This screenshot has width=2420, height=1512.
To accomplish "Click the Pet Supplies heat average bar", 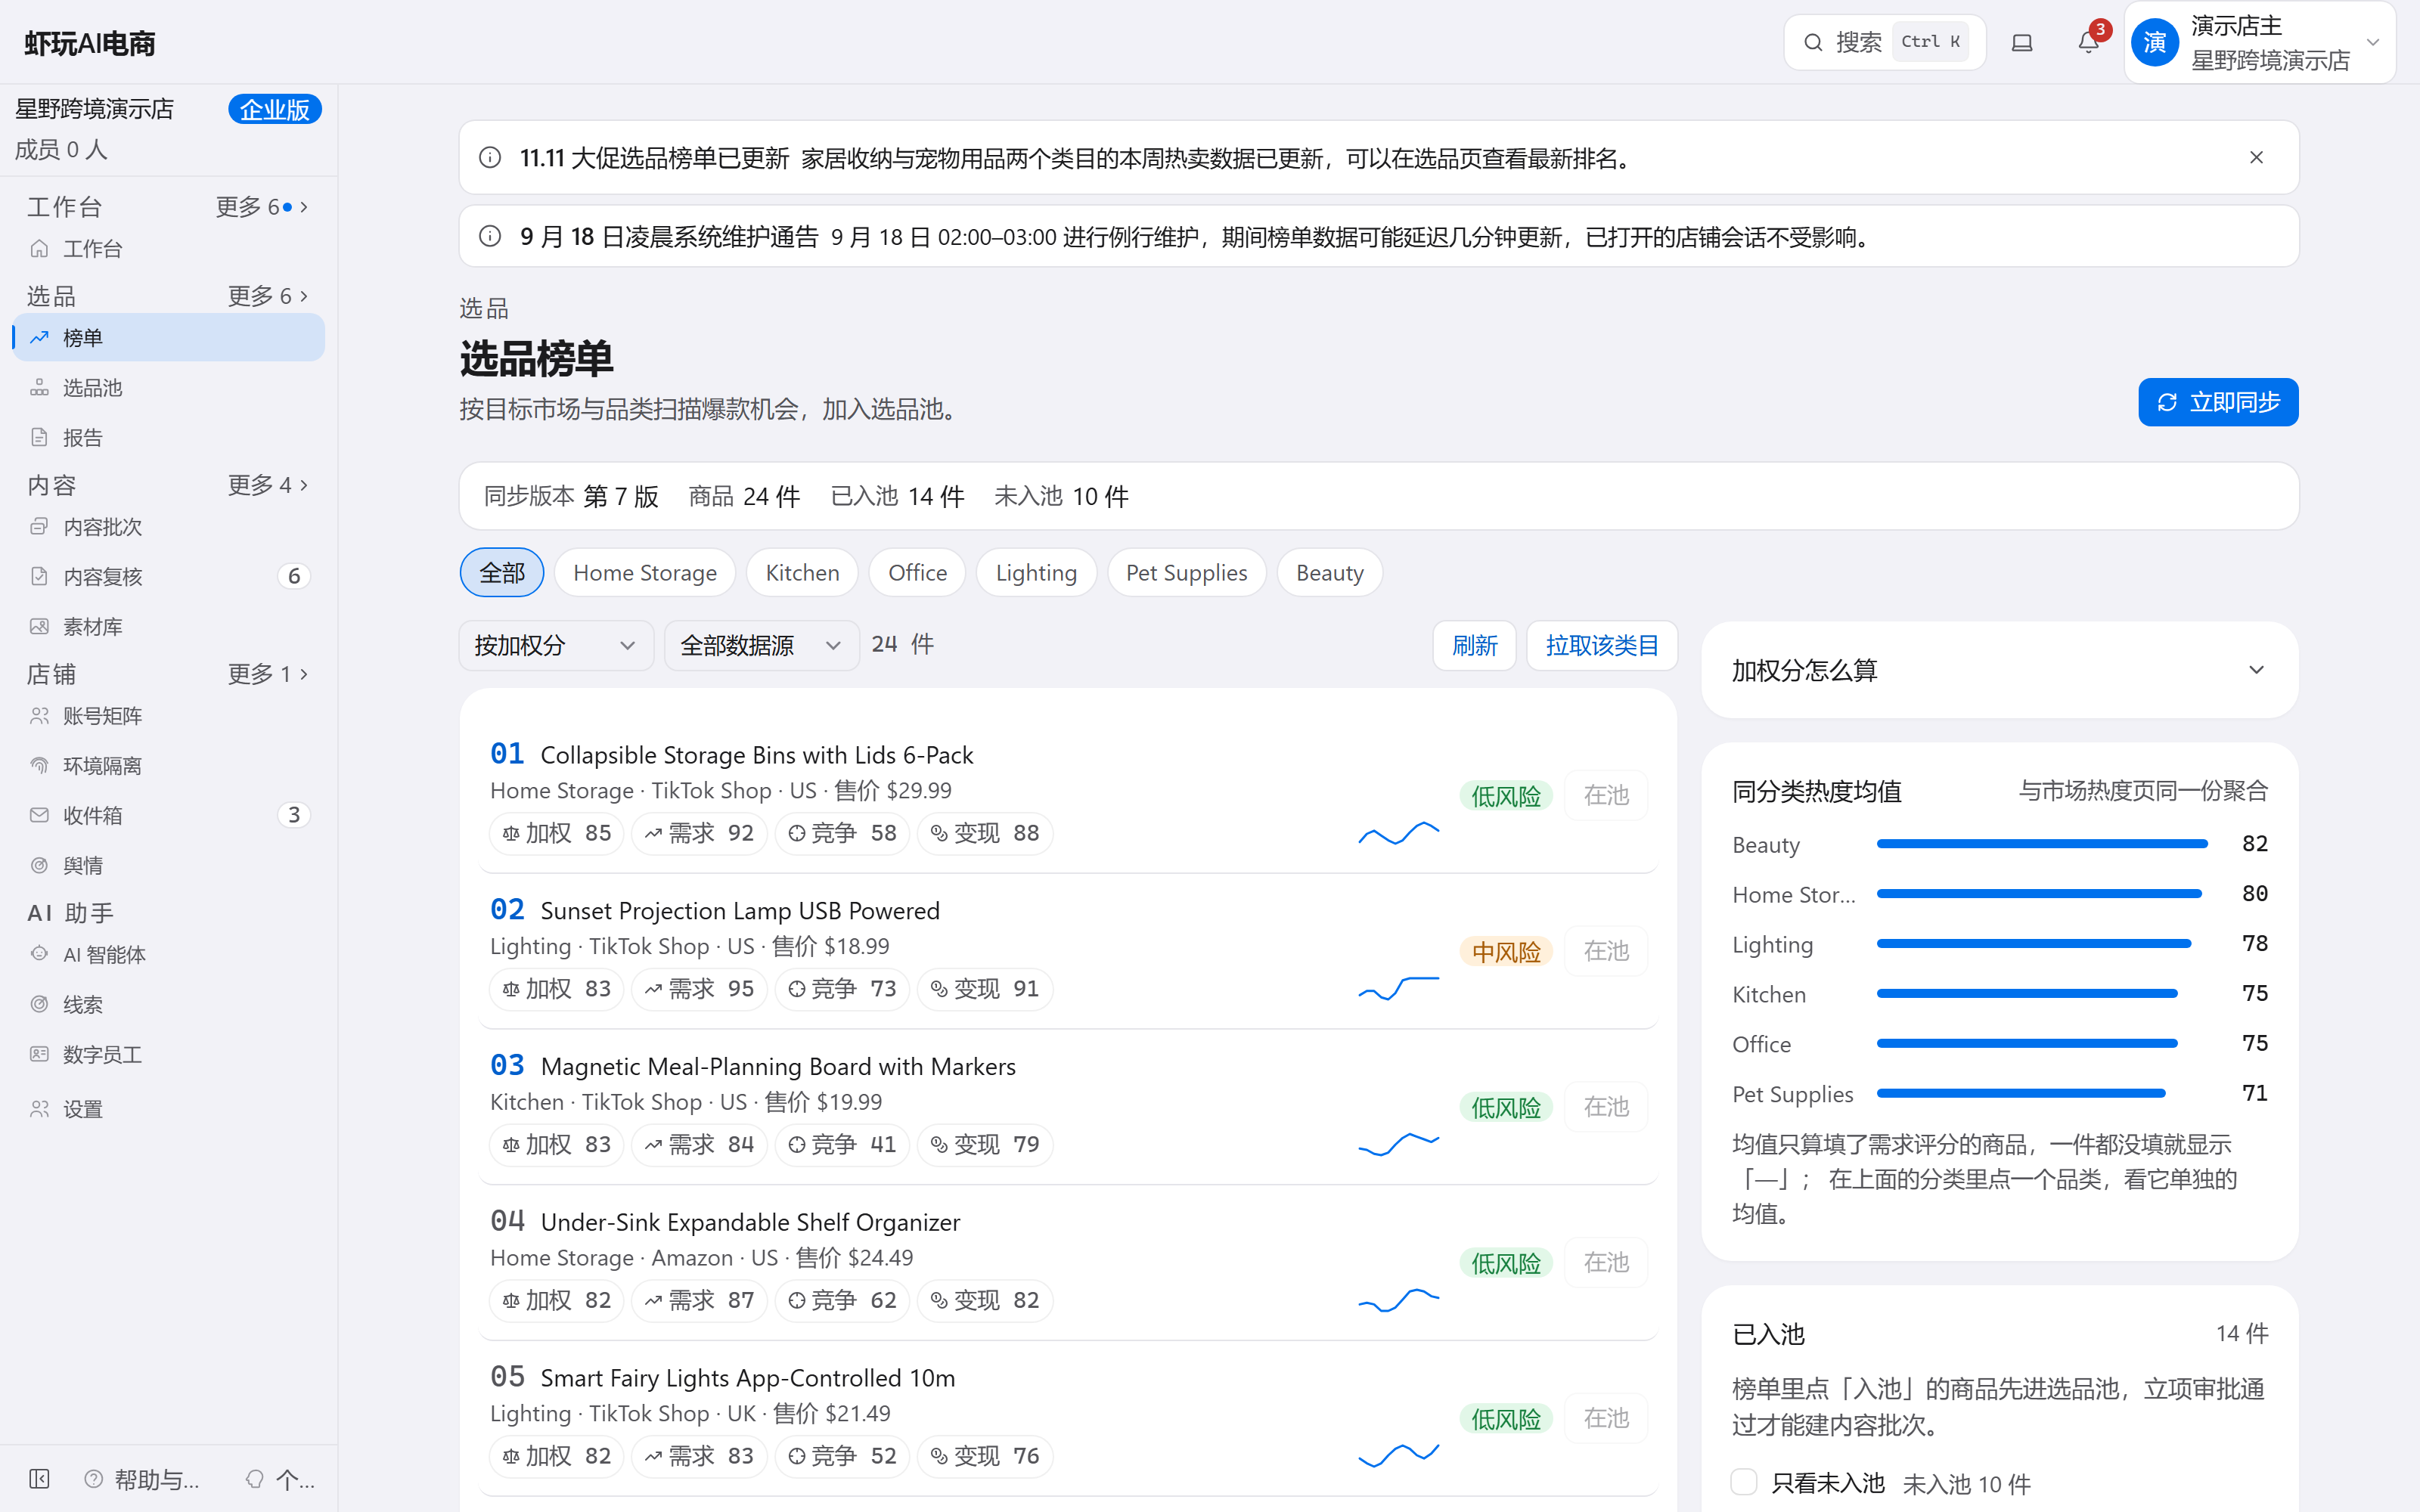I will pyautogui.click(x=2021, y=1094).
